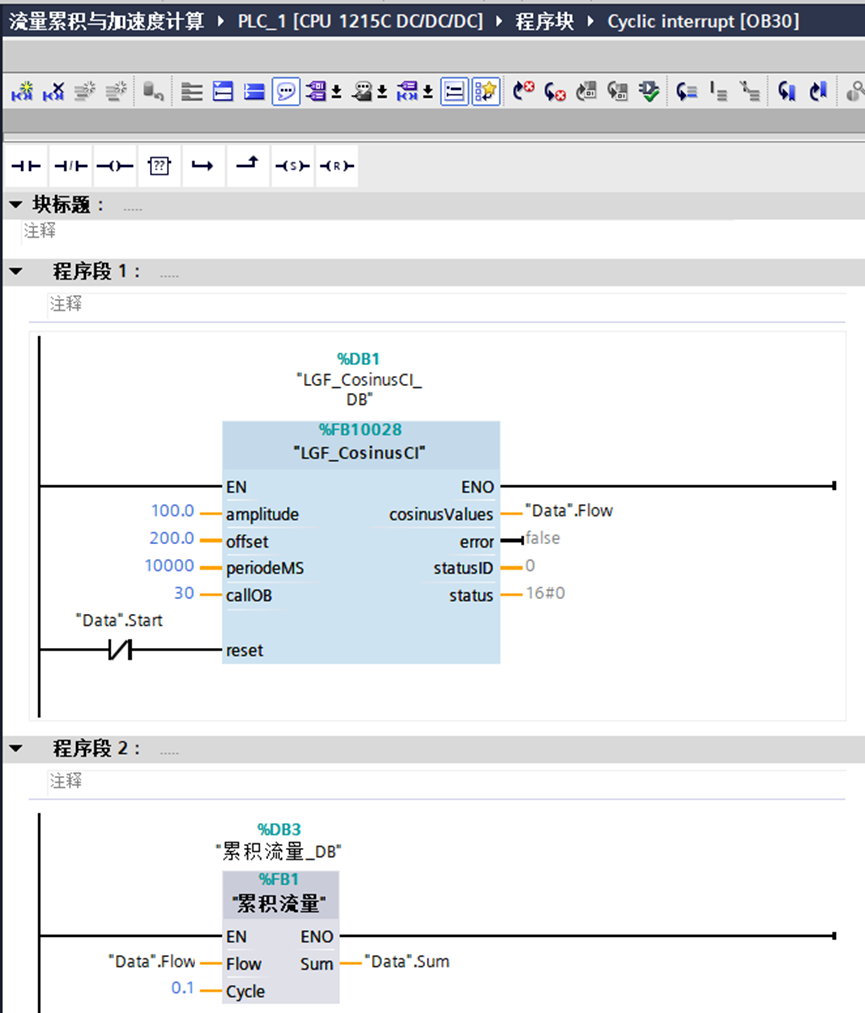Image resolution: width=865 pixels, height=1013 pixels.
Task: Click second gray arrow-with-block icon before green check
Action: click(x=618, y=92)
